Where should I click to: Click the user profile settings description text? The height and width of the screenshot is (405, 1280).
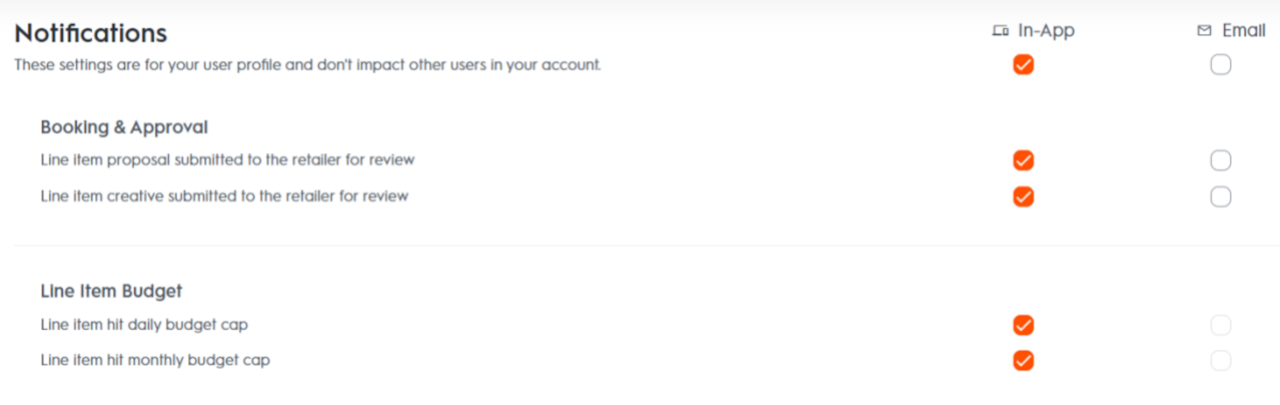click(307, 65)
